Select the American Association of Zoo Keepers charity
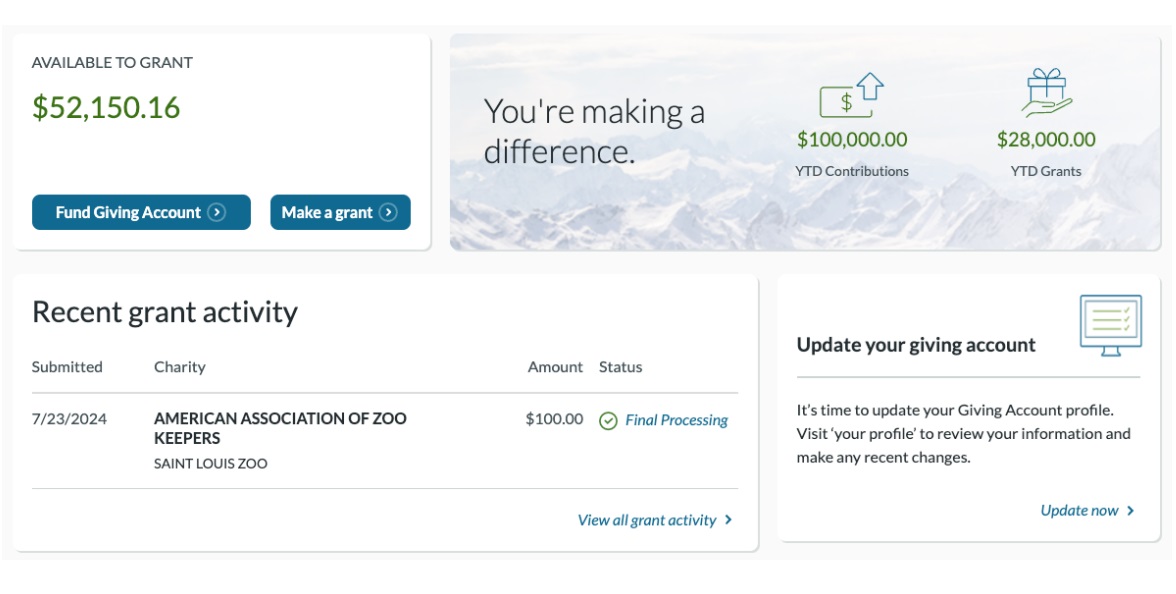The image size is (1176, 594). tap(280, 428)
